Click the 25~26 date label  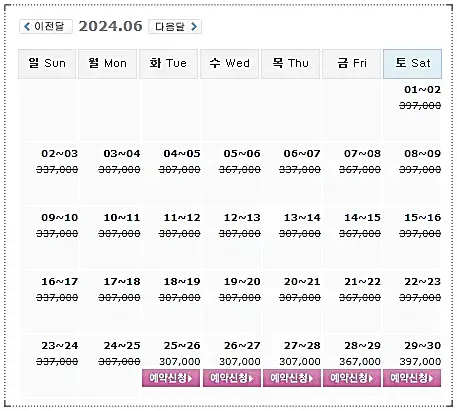pyautogui.click(x=182, y=346)
